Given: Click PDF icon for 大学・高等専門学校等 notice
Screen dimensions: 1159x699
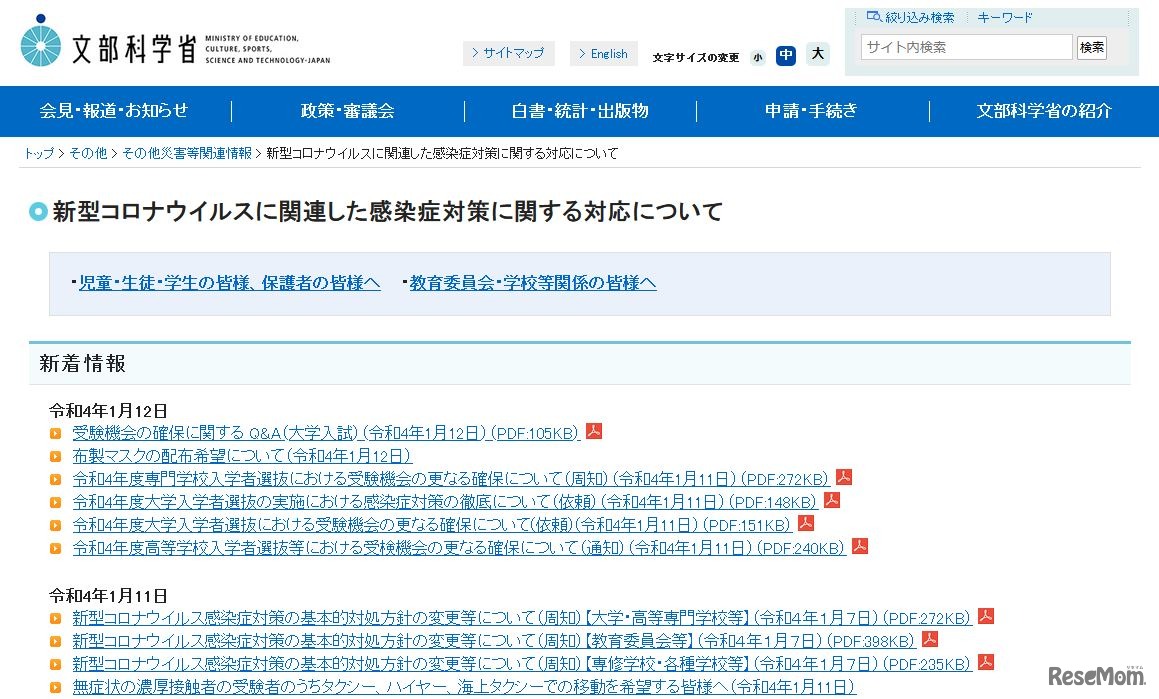Looking at the screenshot, I should [986, 616].
